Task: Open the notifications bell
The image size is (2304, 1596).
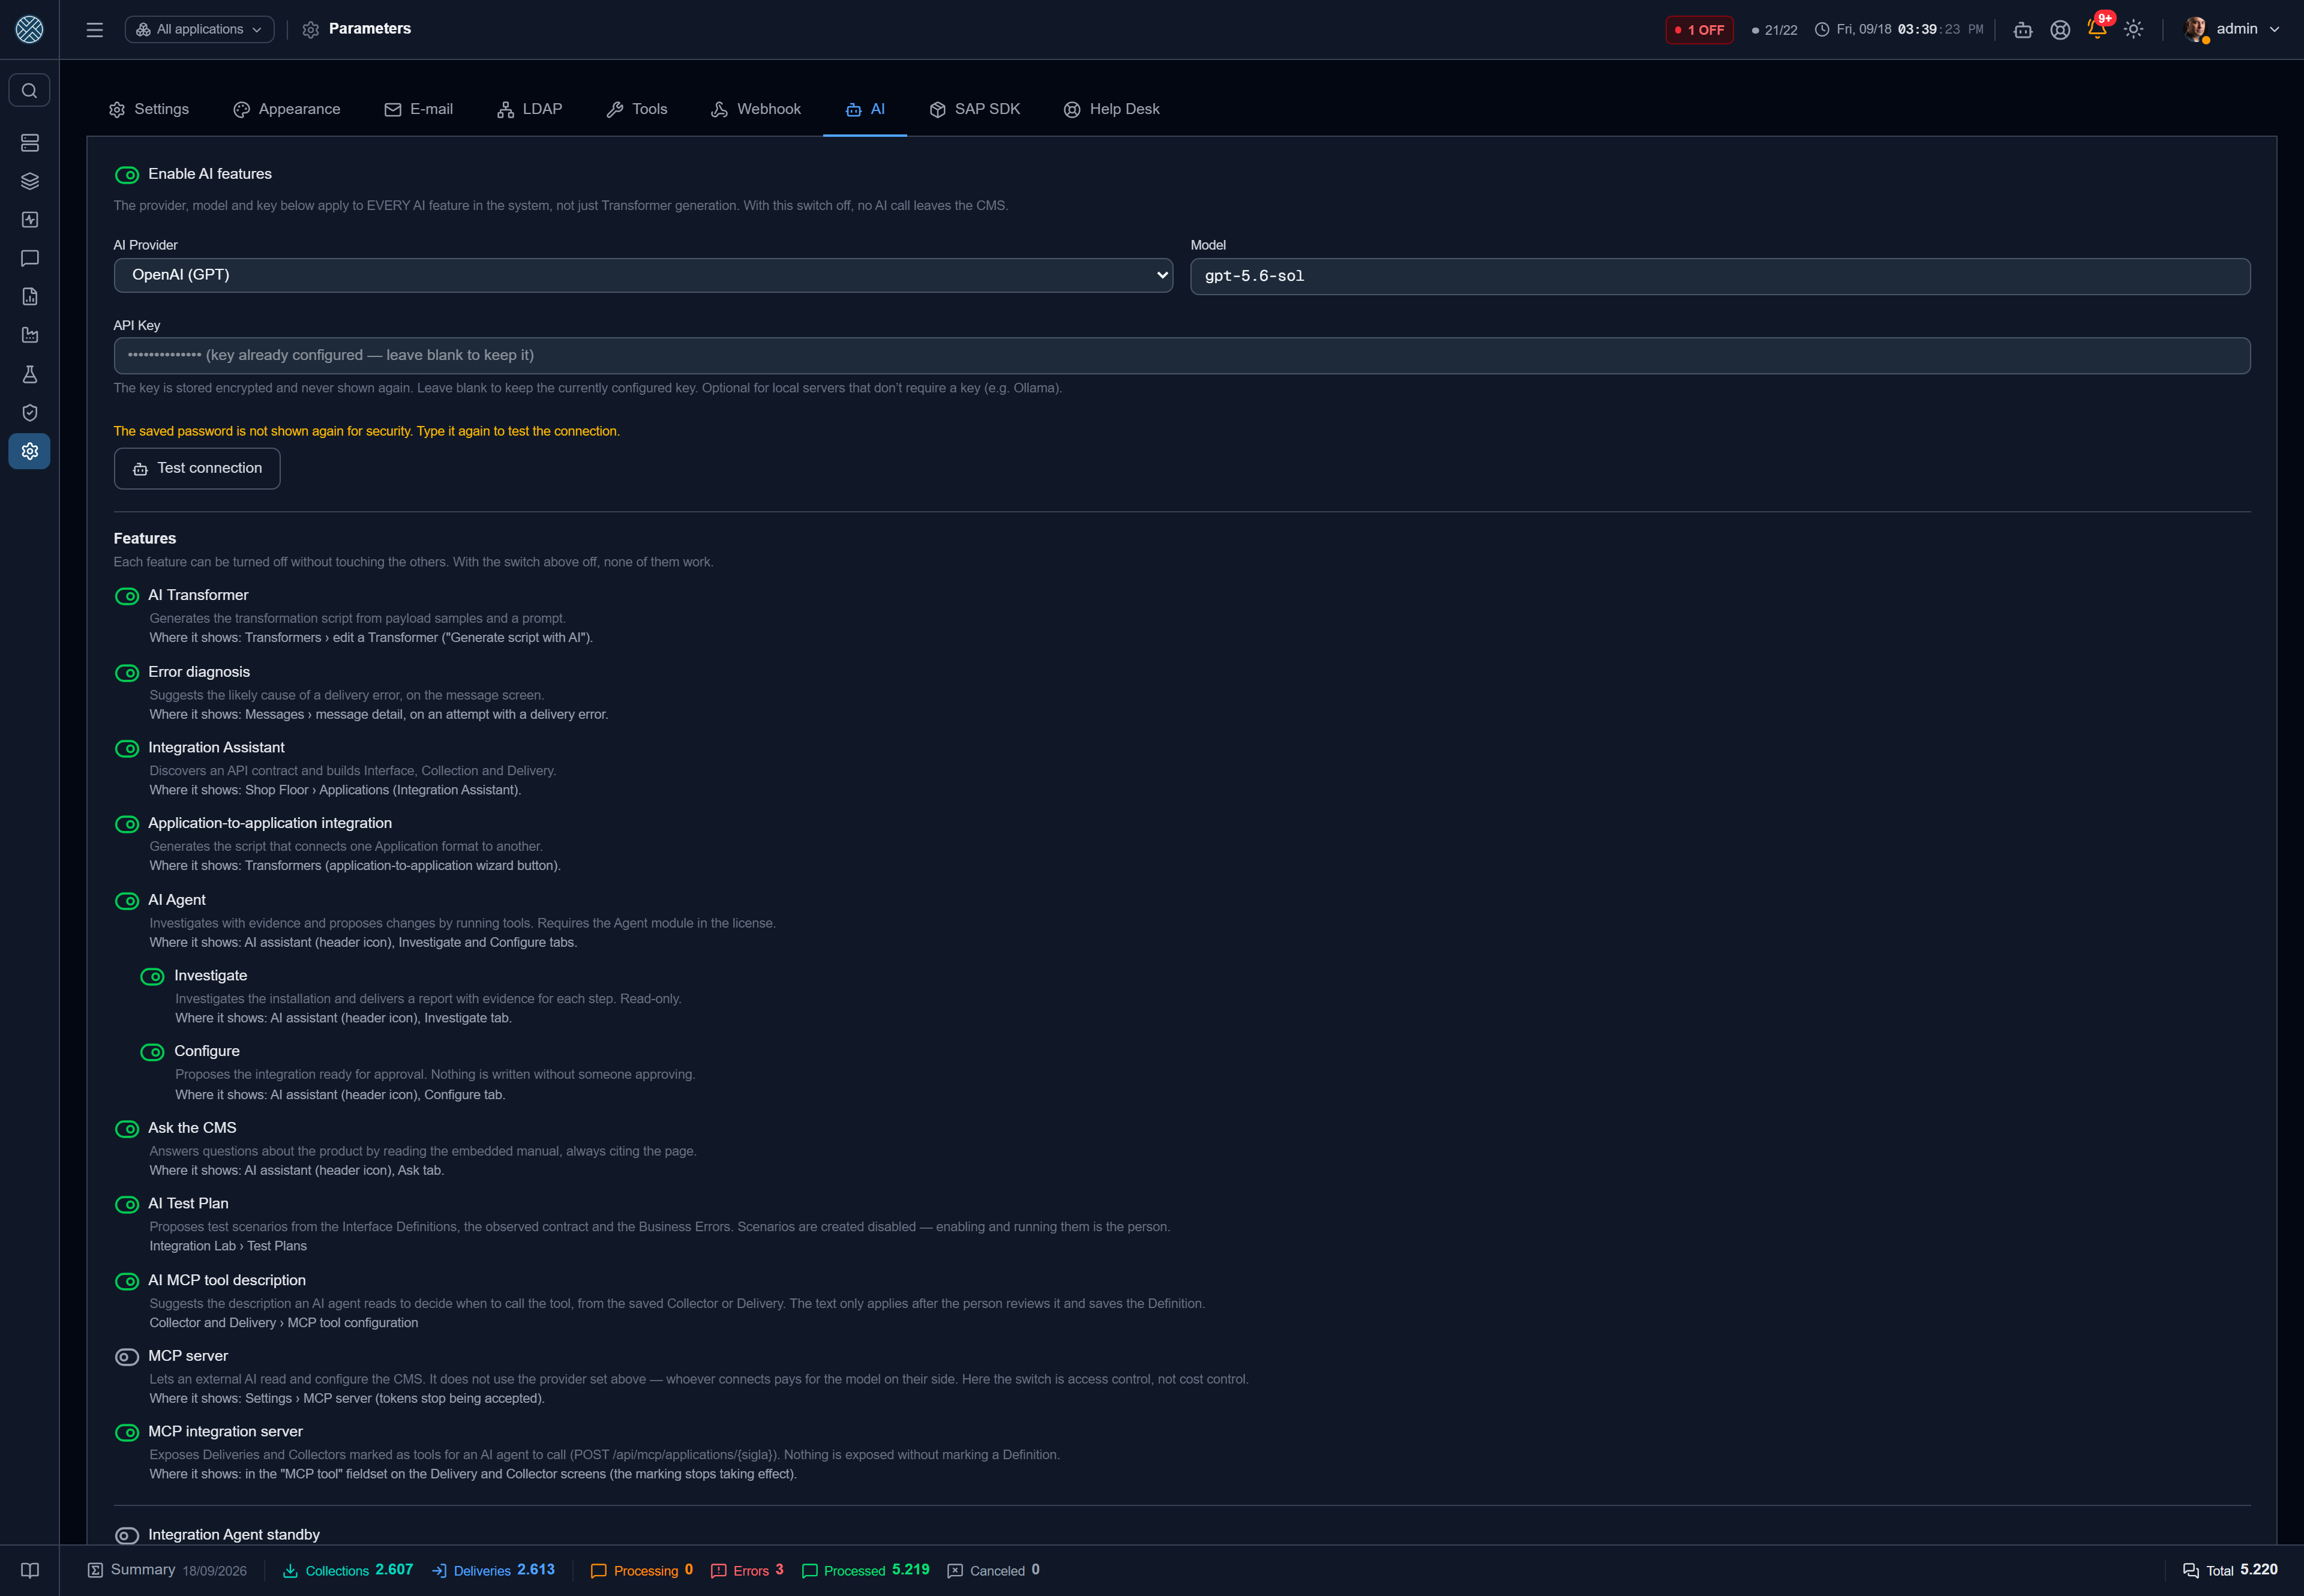Action: pyautogui.click(x=2097, y=29)
